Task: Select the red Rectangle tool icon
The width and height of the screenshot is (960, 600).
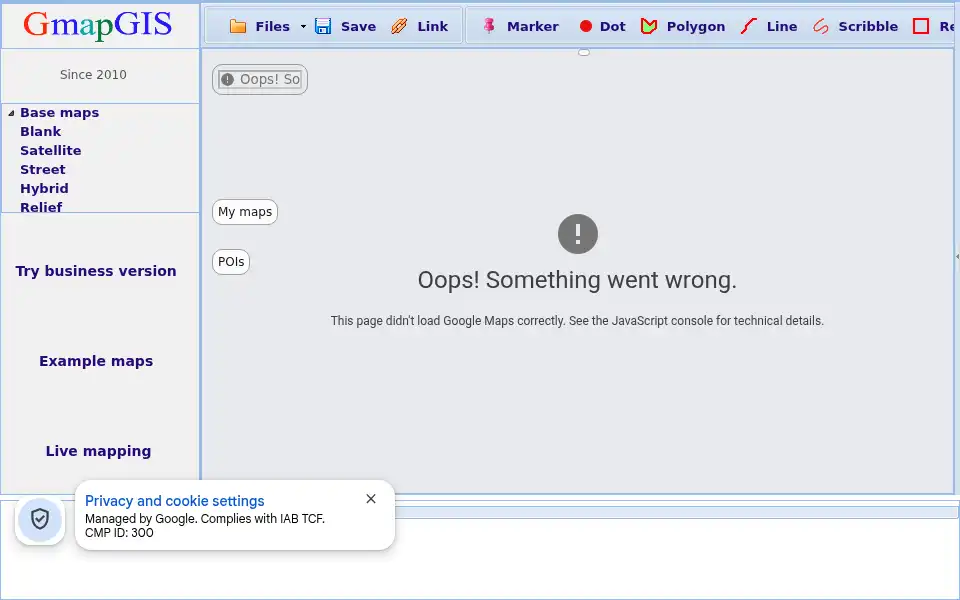Action: tap(921, 26)
